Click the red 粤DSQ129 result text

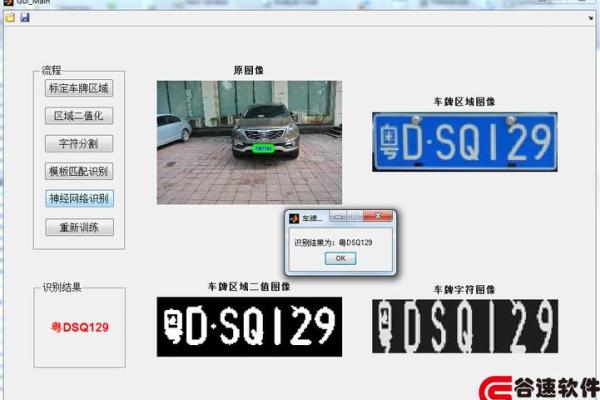pyautogui.click(x=80, y=327)
